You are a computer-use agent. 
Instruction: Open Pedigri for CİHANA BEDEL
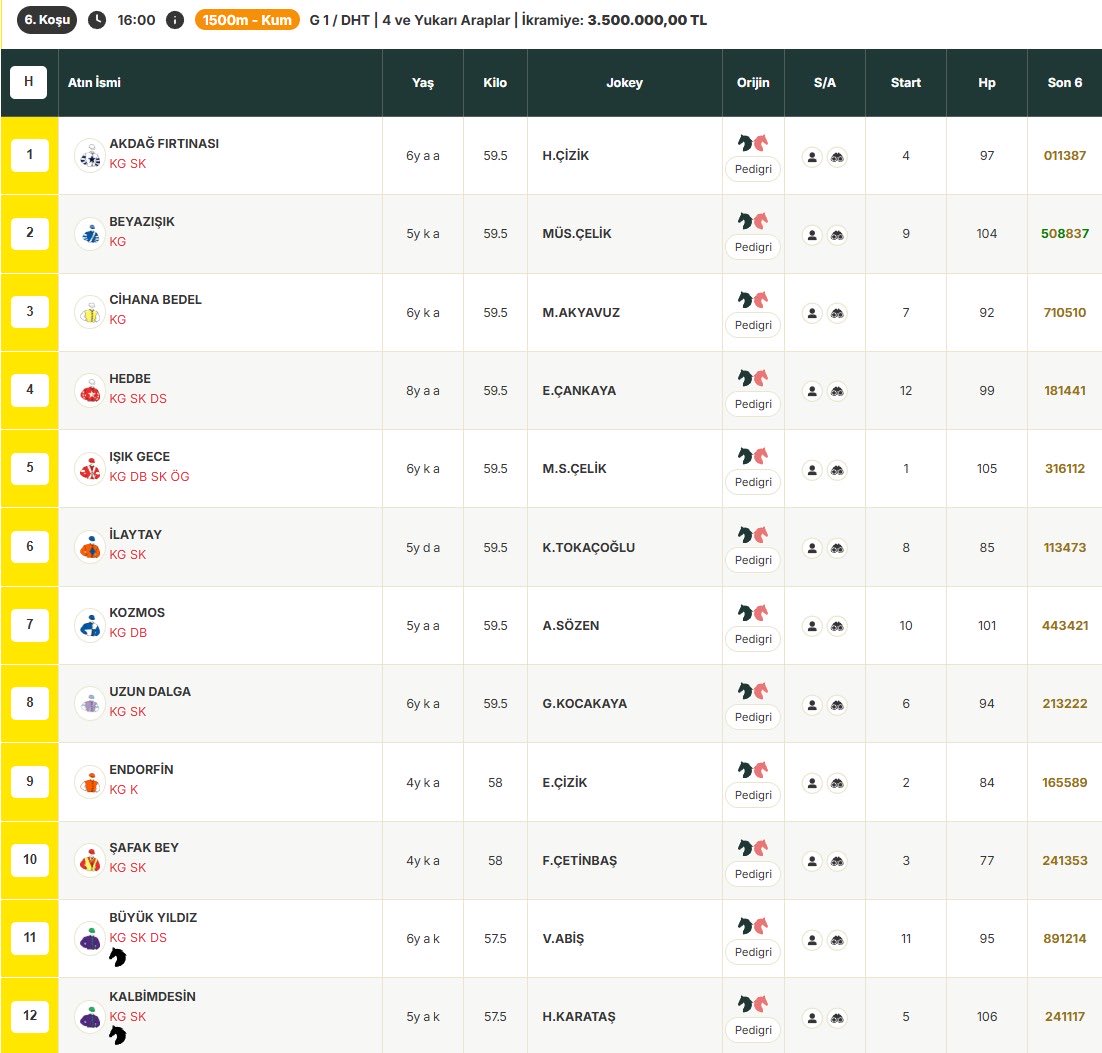coord(753,325)
